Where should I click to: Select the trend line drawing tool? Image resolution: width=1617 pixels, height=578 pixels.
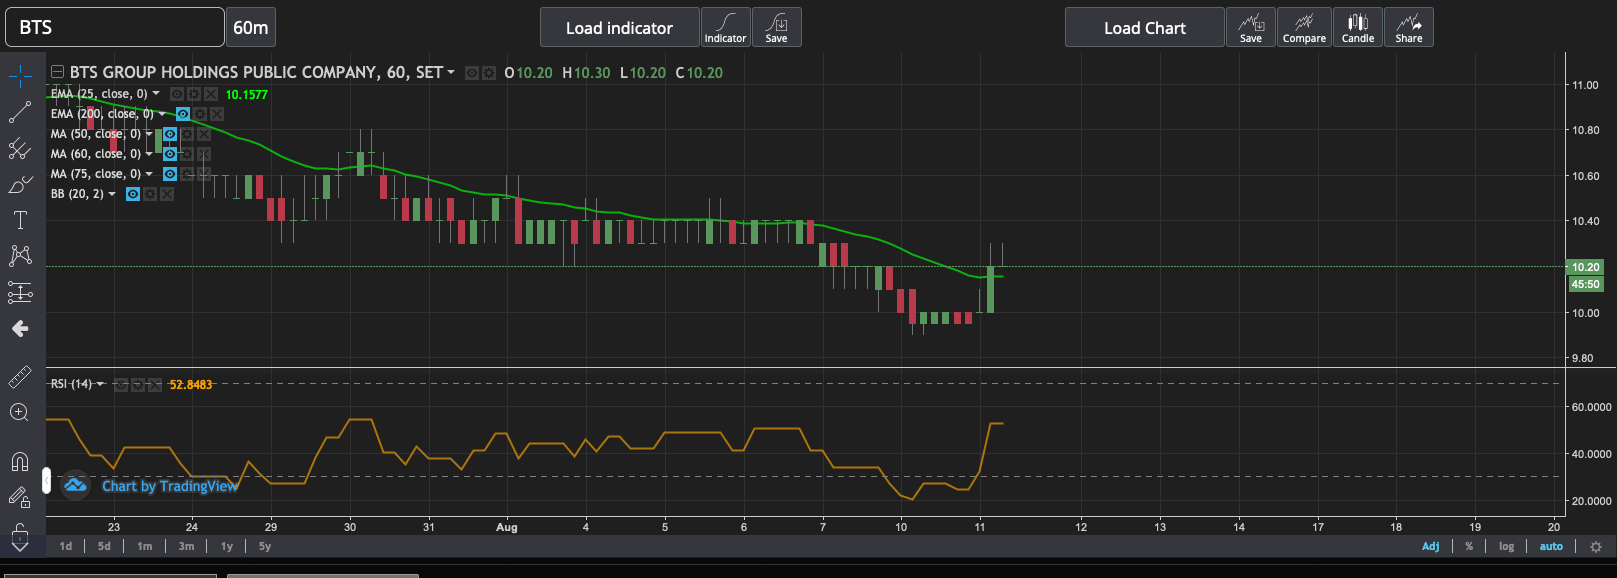pyautogui.click(x=20, y=112)
